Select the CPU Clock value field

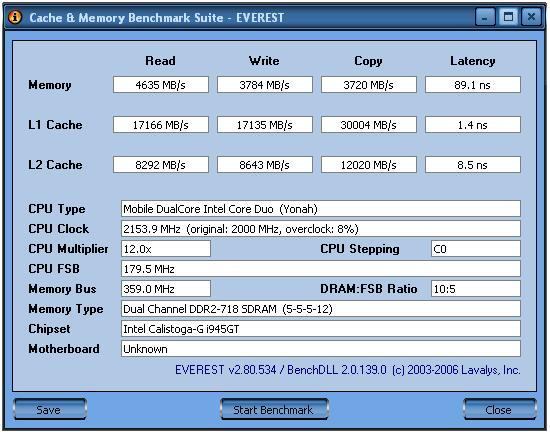[x=321, y=229]
